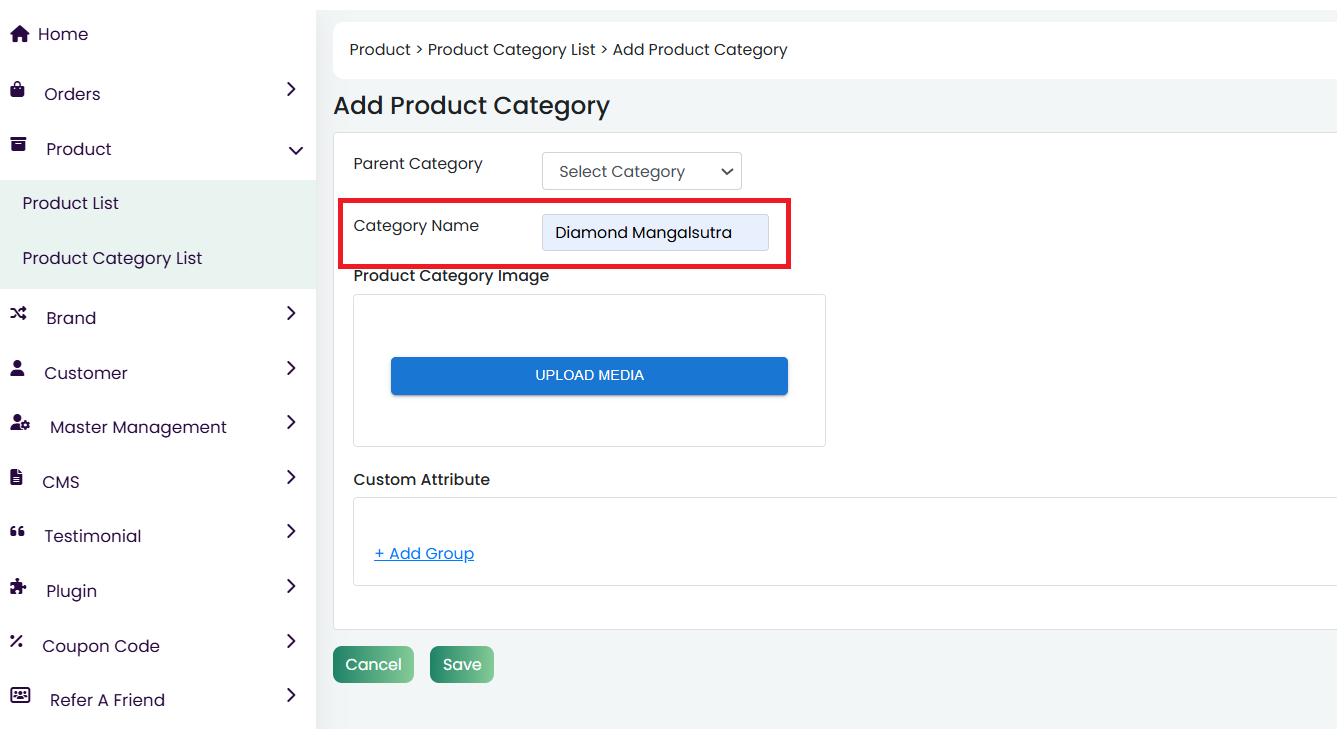Open Product Category List in sidebar
This screenshot has width=1337, height=729.
coord(112,258)
